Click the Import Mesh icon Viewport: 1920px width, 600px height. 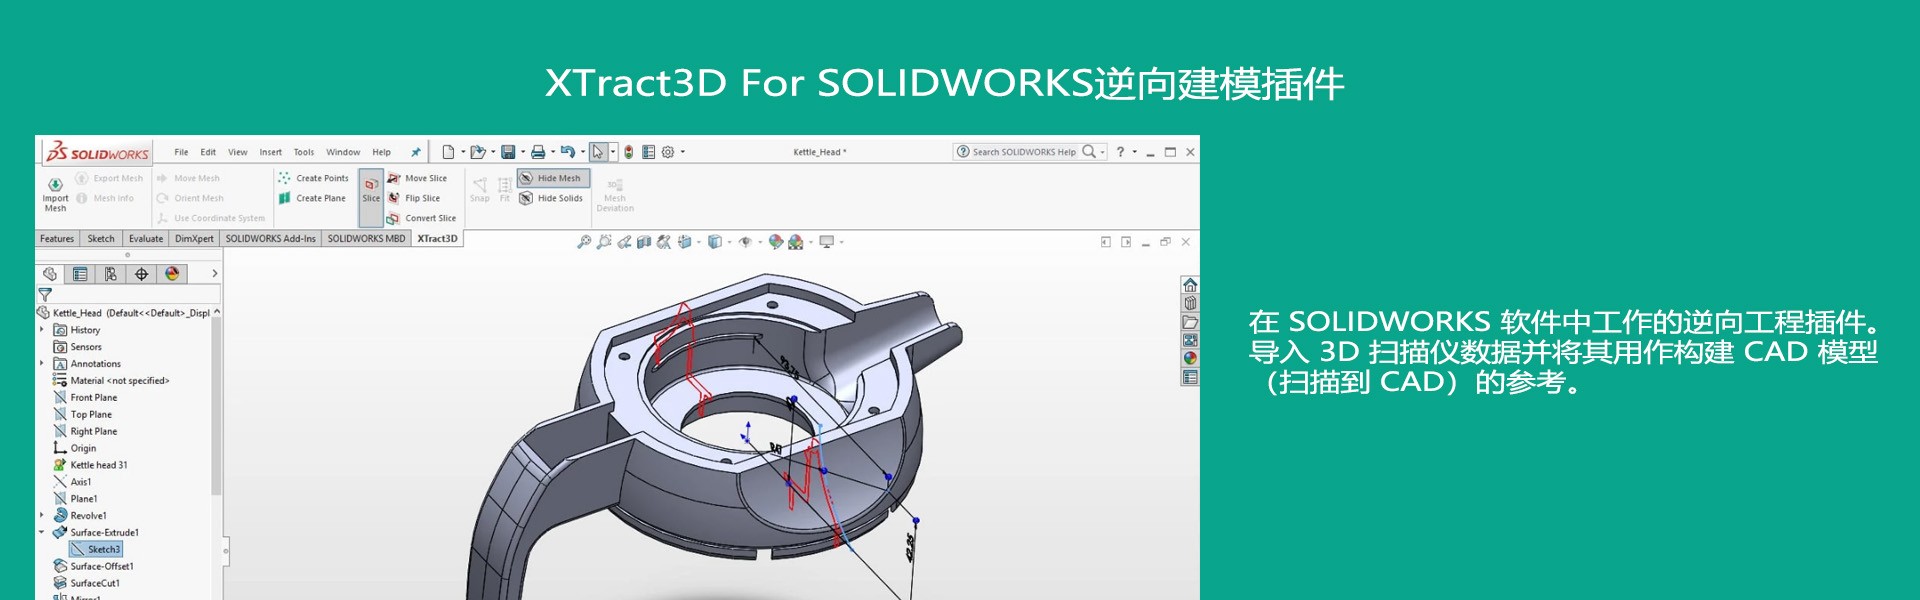[x=55, y=185]
